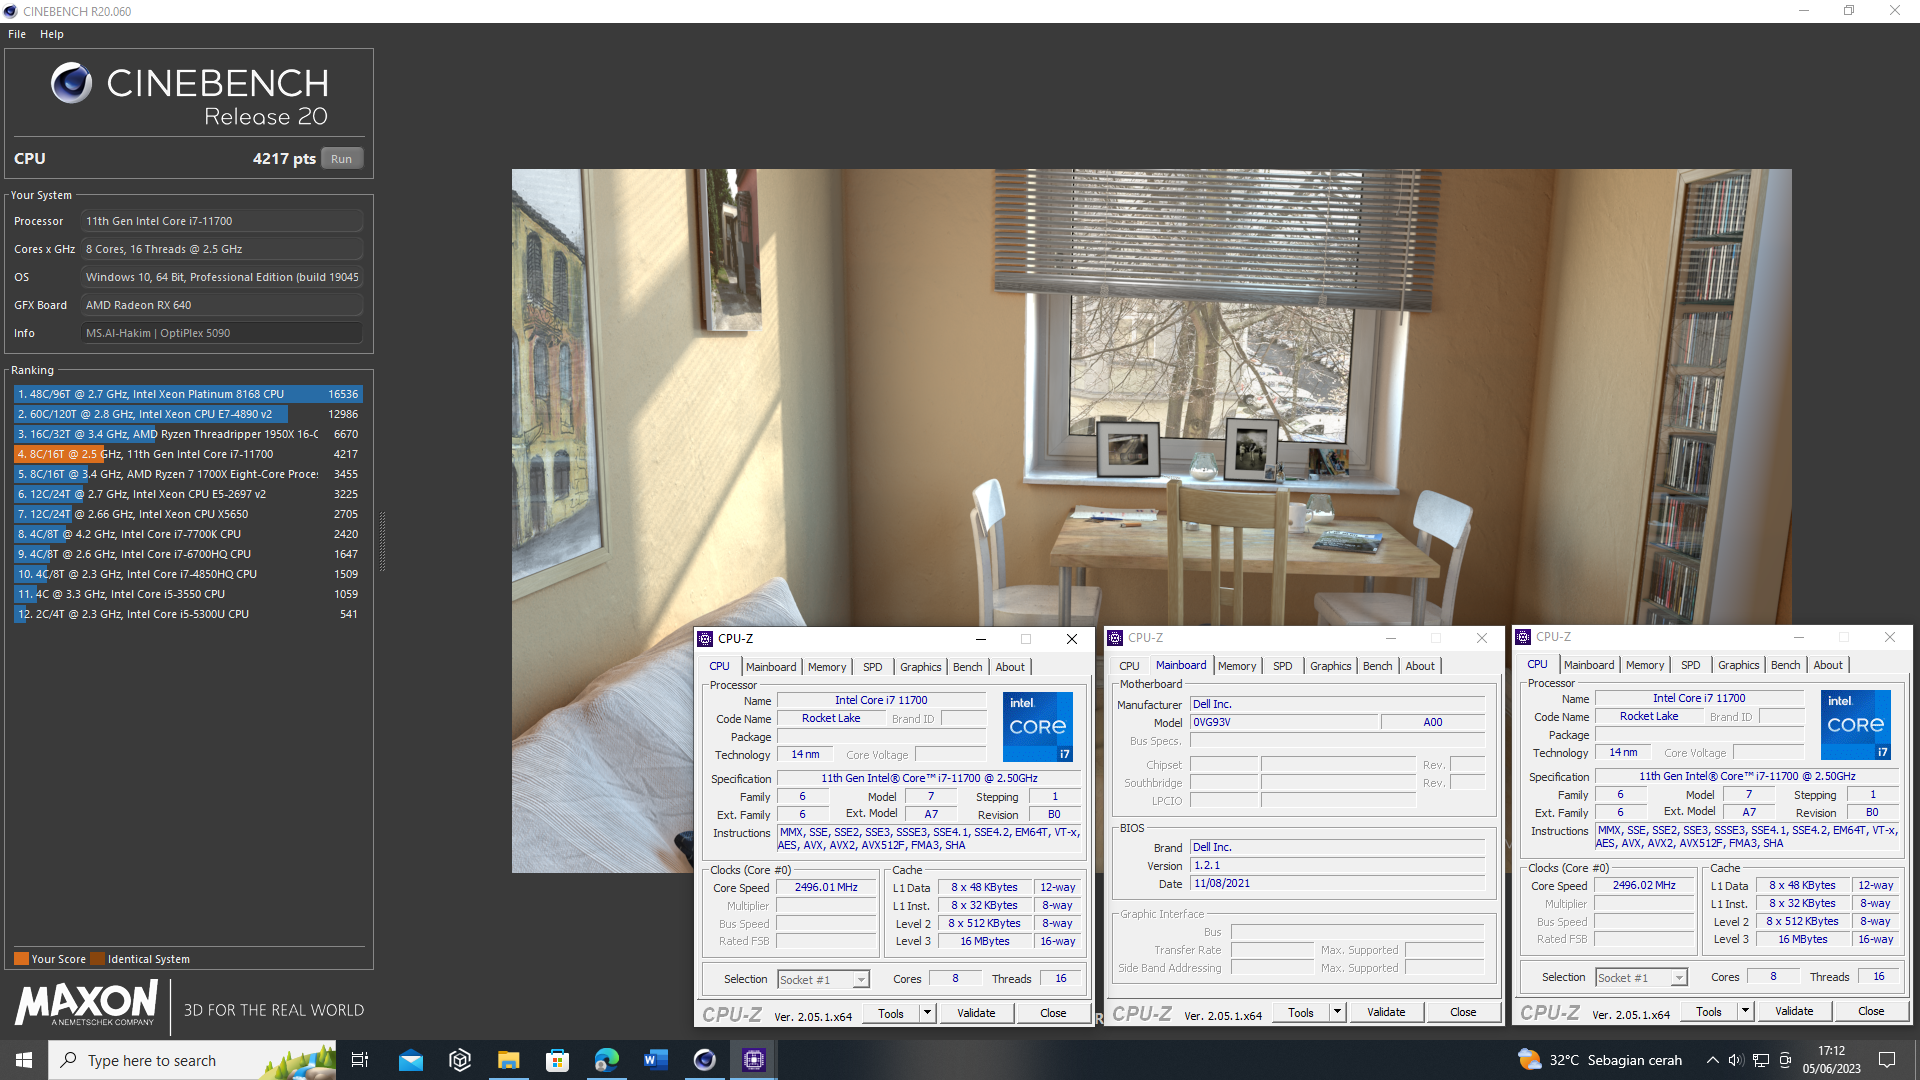Open Bench tab in middle CPU-Z window
This screenshot has height=1080, width=1920.
coord(1377,666)
